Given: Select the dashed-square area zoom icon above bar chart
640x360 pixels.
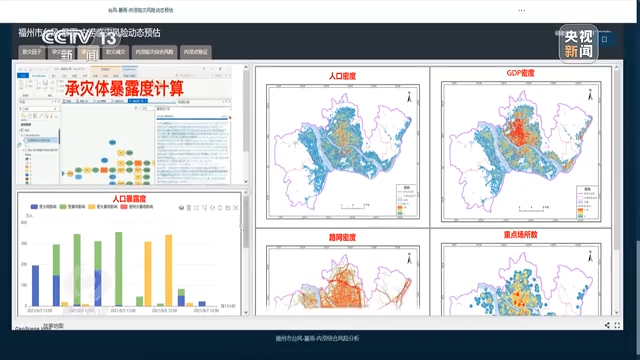Looking at the screenshot, I should point(196,208).
